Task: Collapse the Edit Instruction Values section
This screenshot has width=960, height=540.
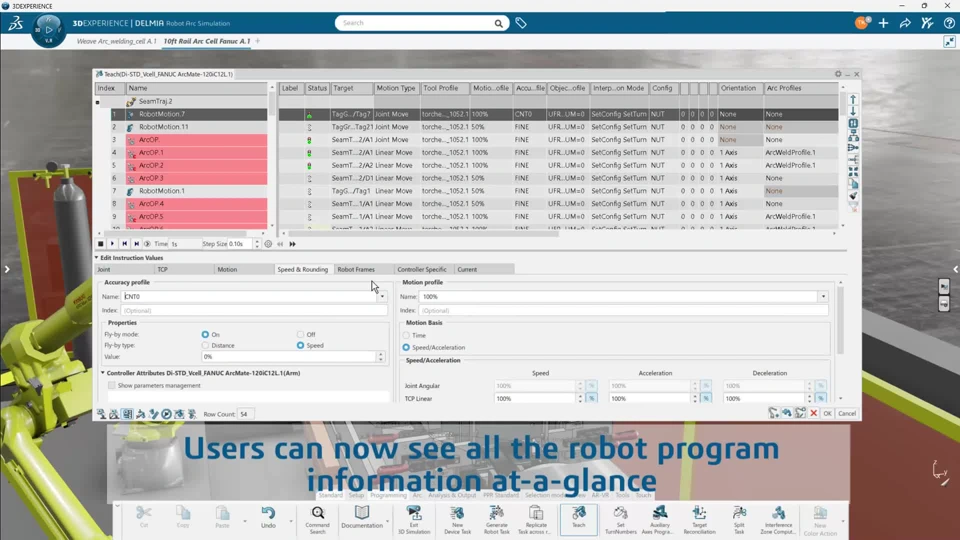Action: pyautogui.click(x=97, y=258)
